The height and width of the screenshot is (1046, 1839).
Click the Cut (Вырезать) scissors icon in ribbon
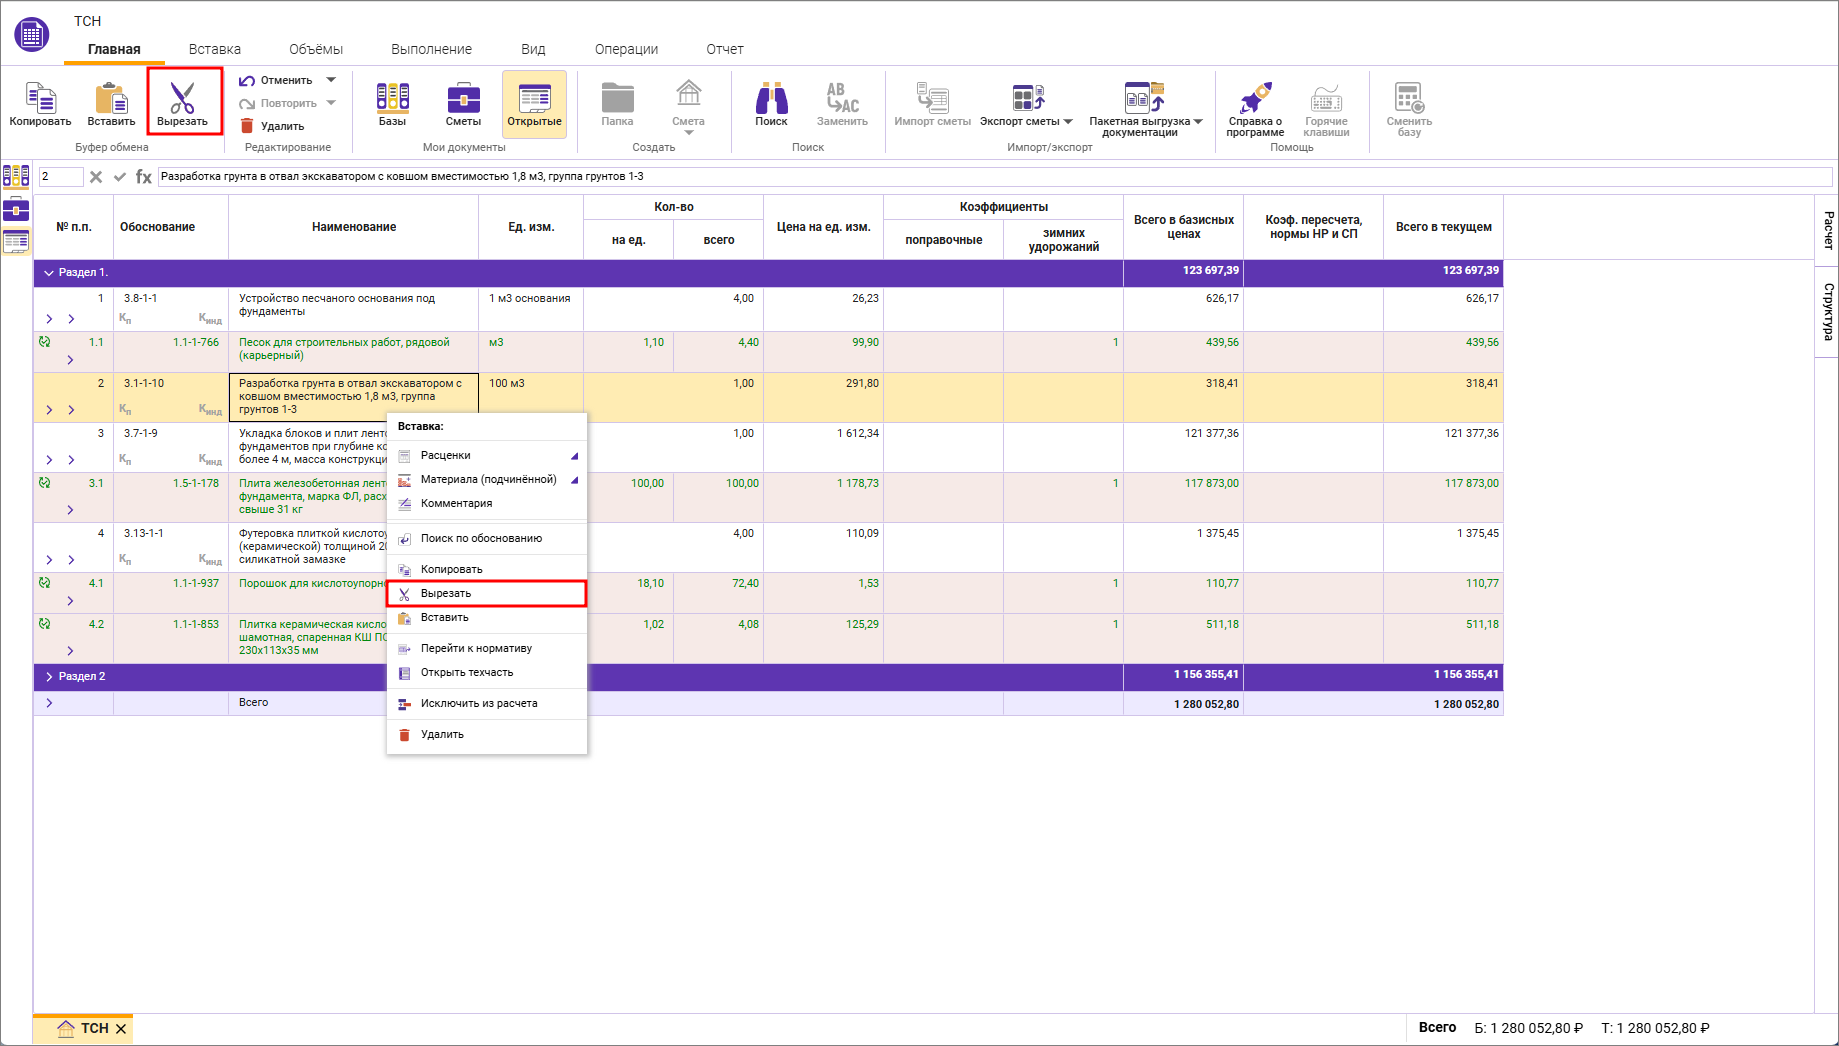click(182, 98)
